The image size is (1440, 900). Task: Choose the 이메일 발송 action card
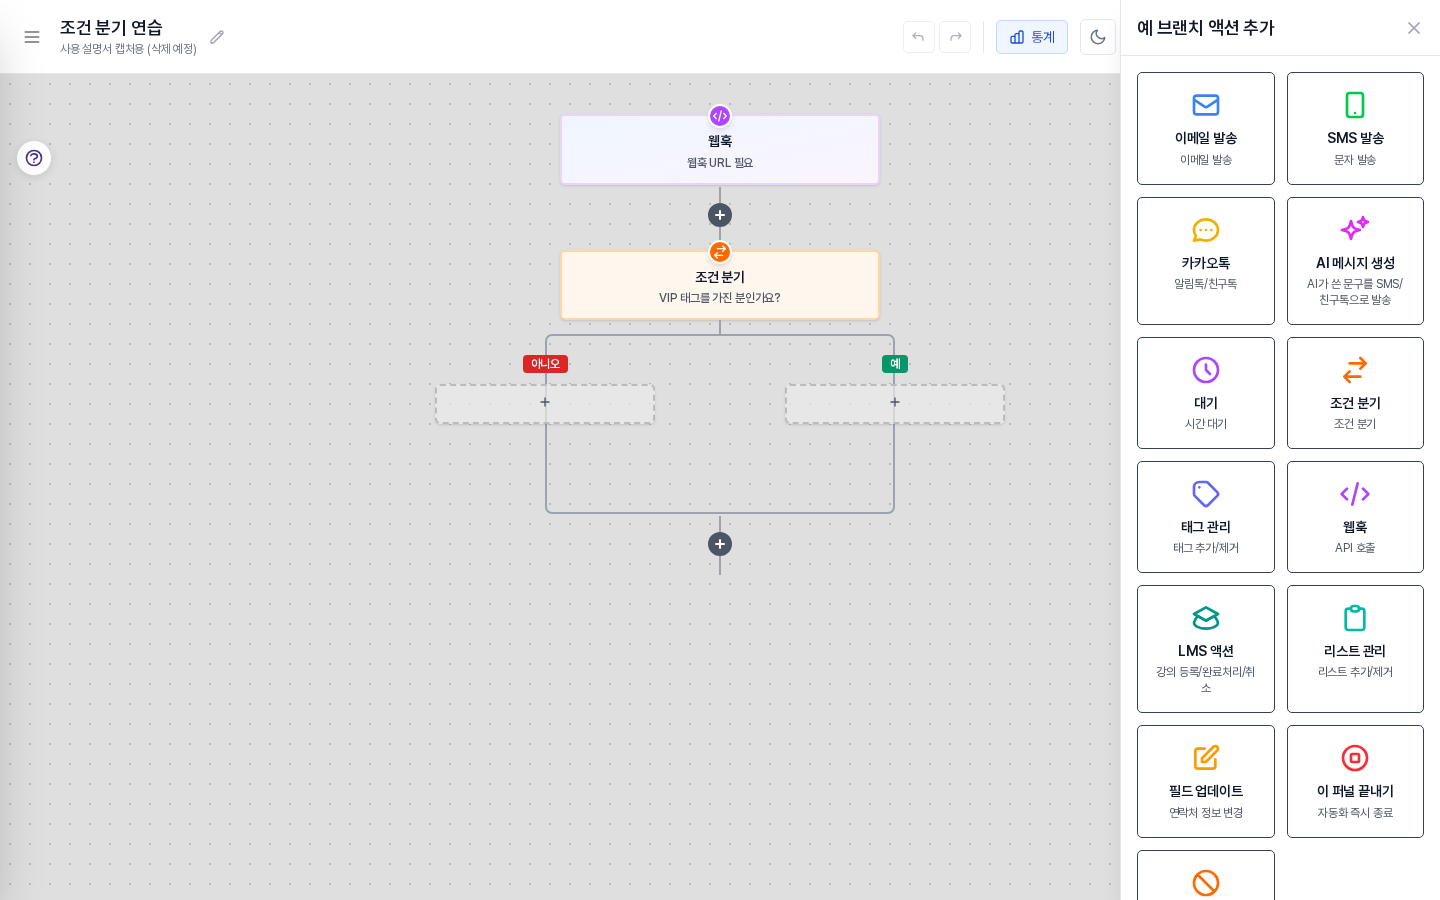[1206, 128]
